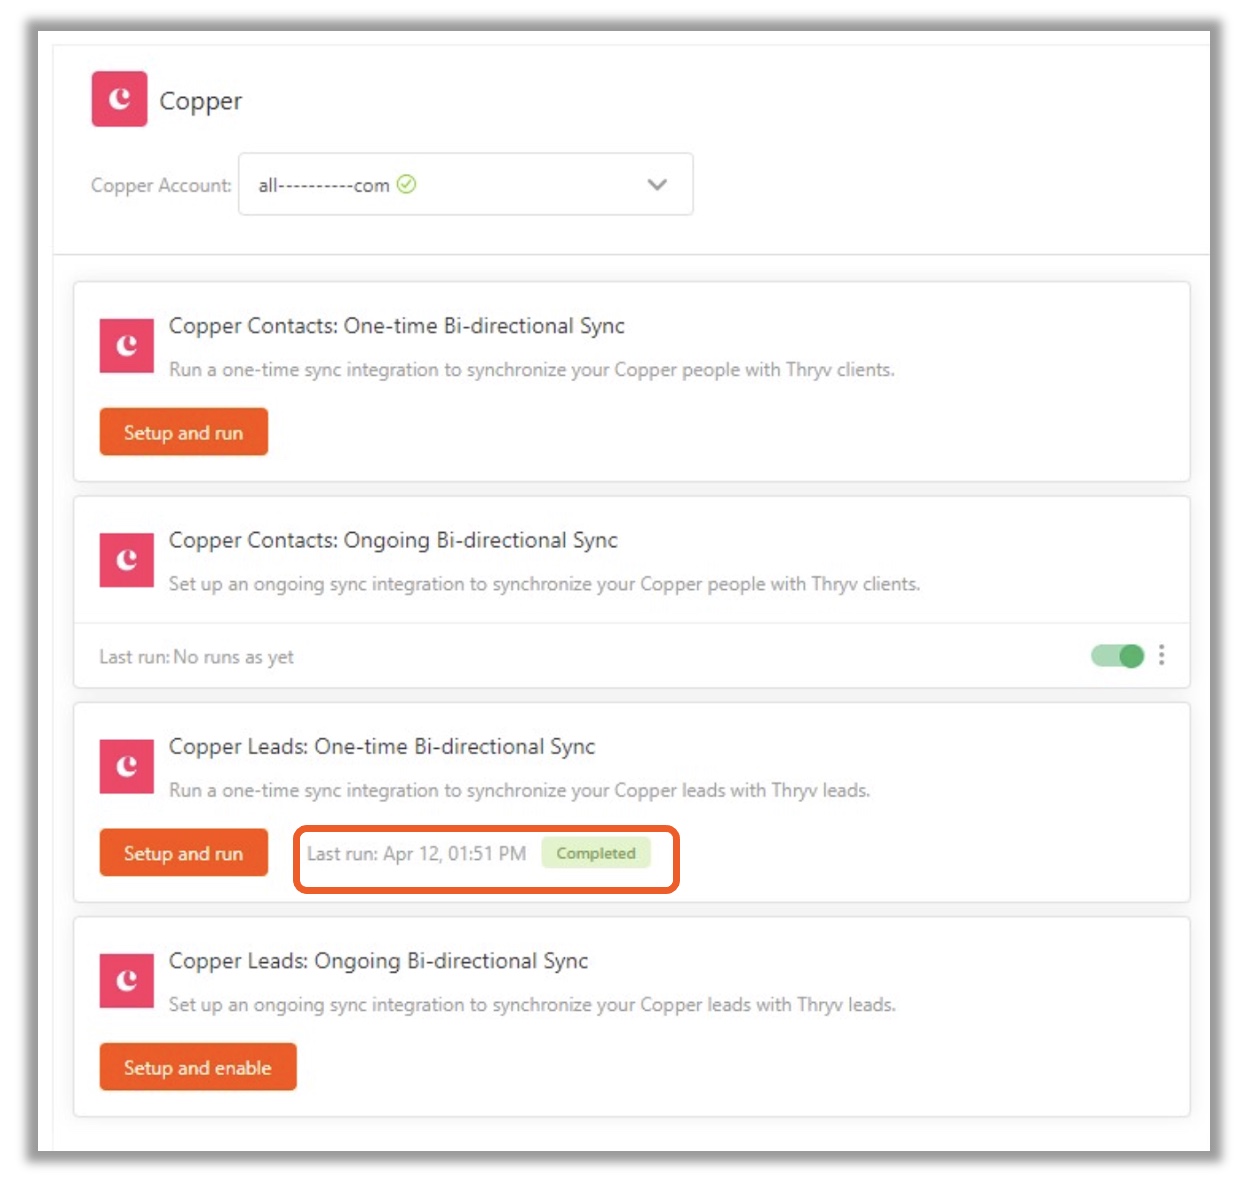Click 'Copper Contacts: One-time Bi-directional Sync' title
The image size is (1240, 1186).
[x=397, y=326]
